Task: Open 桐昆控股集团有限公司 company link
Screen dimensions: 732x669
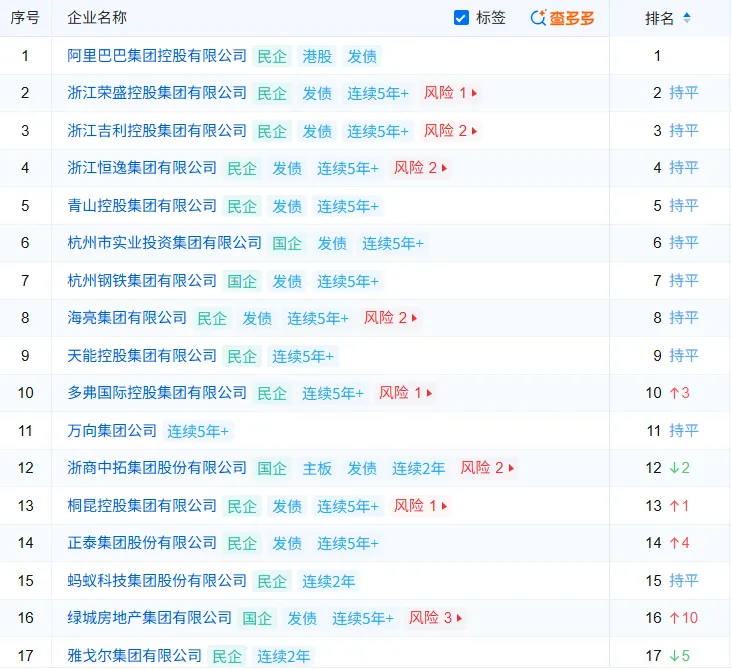Action: pyautogui.click(x=142, y=506)
